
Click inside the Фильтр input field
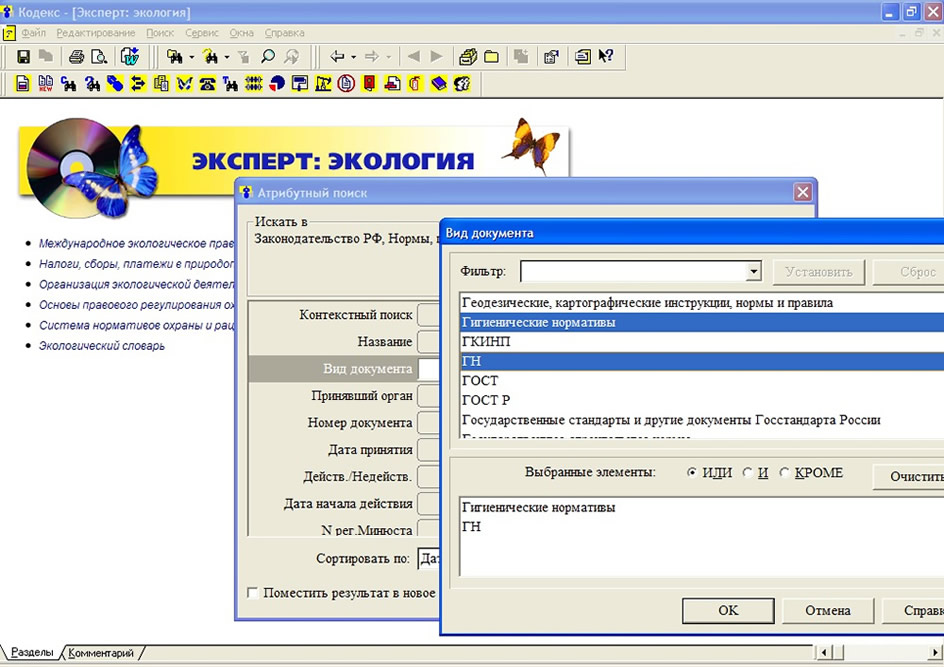click(x=633, y=271)
